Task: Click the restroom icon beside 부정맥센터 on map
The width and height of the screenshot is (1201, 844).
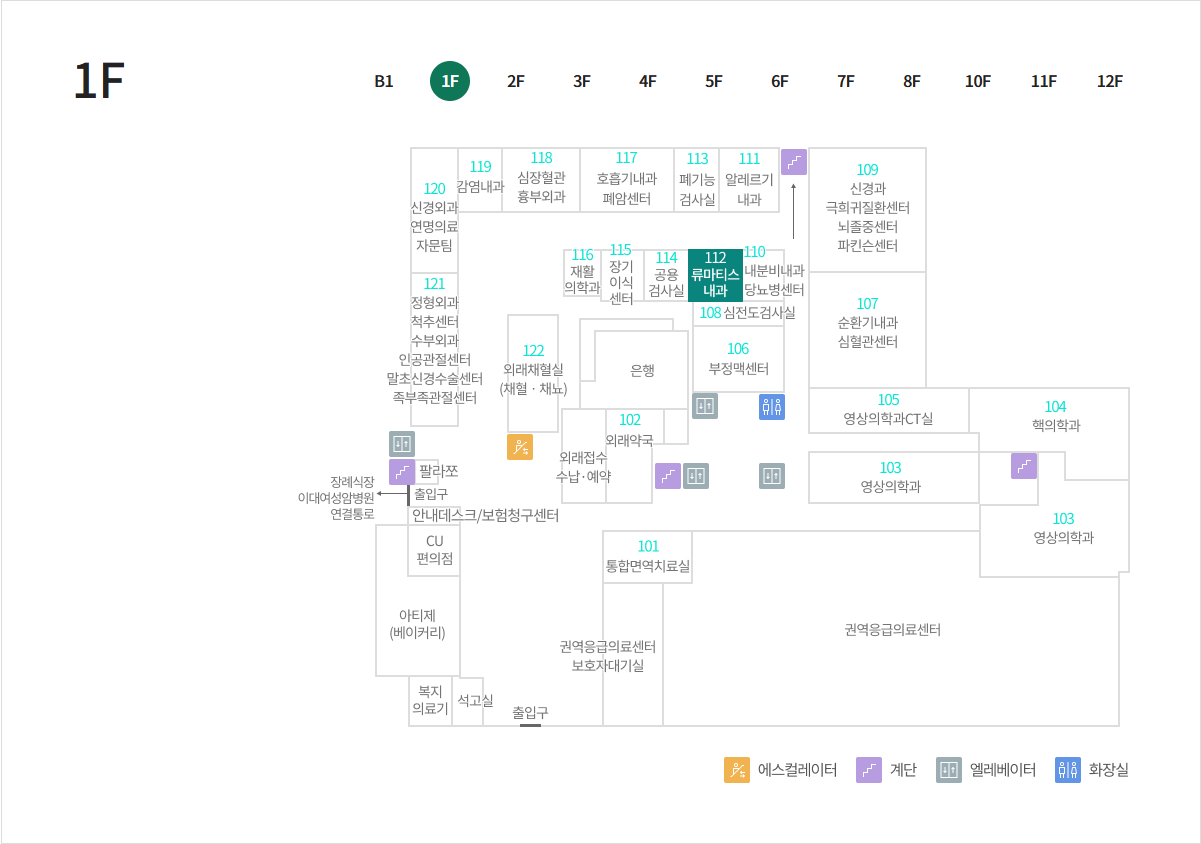Action: click(771, 406)
